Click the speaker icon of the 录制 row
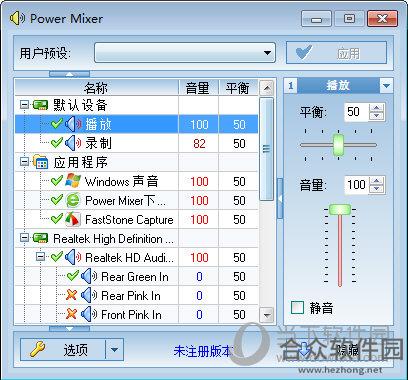Viewport: 408px width, 380px height. [73, 143]
